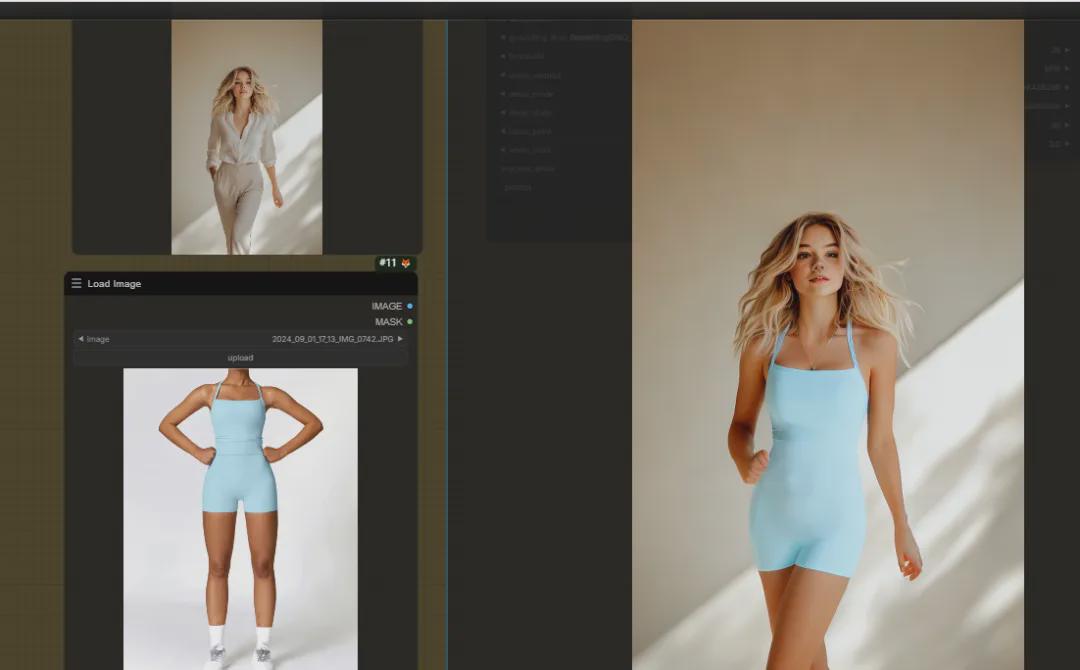
Task: Click the right arrow beside the seed number
Action: point(1068,87)
